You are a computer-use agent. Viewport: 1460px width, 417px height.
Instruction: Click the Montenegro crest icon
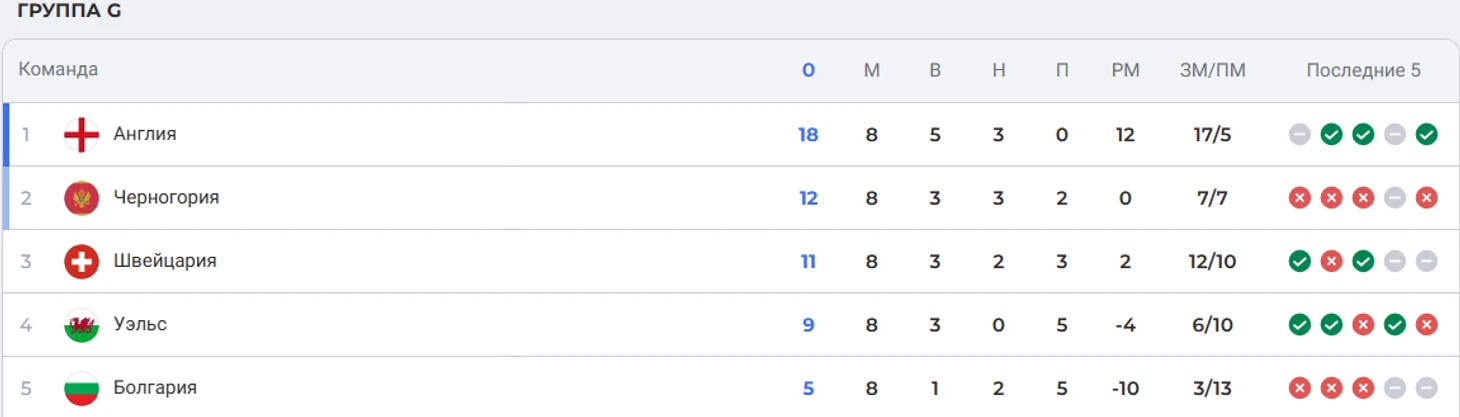(x=81, y=198)
